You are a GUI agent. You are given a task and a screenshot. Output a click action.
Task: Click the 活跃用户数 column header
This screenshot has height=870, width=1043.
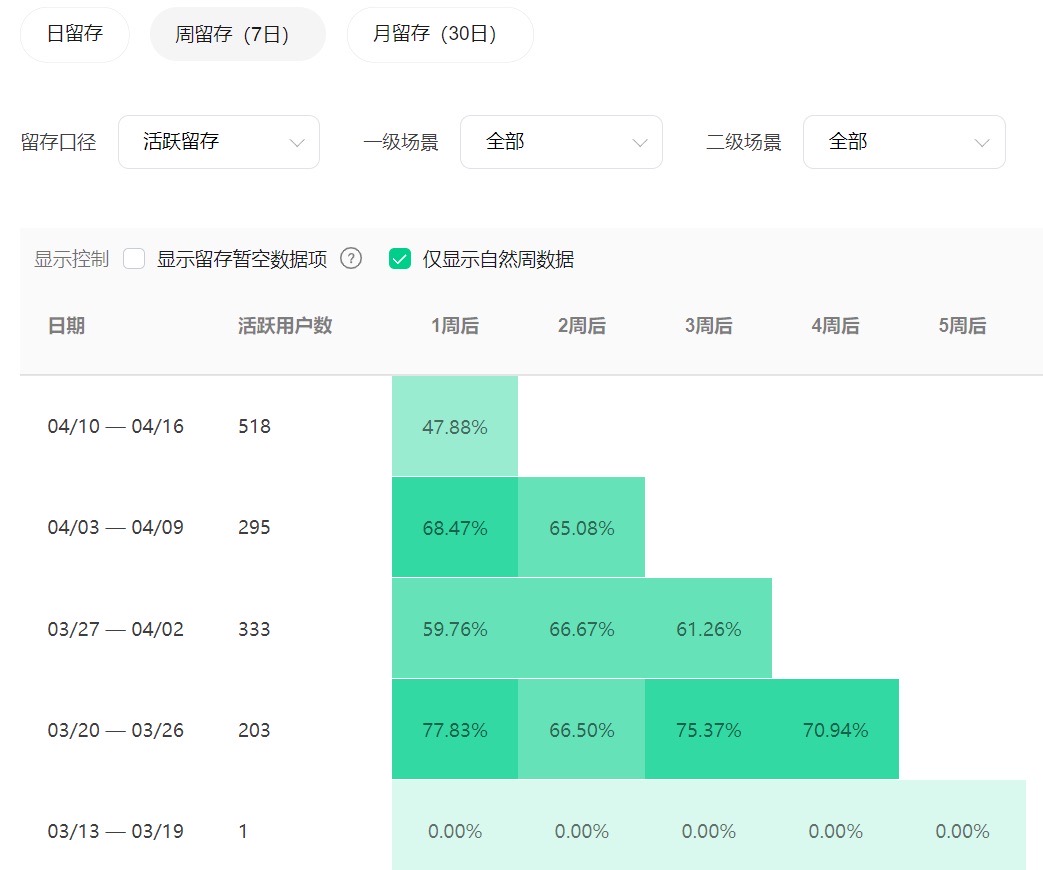point(285,326)
